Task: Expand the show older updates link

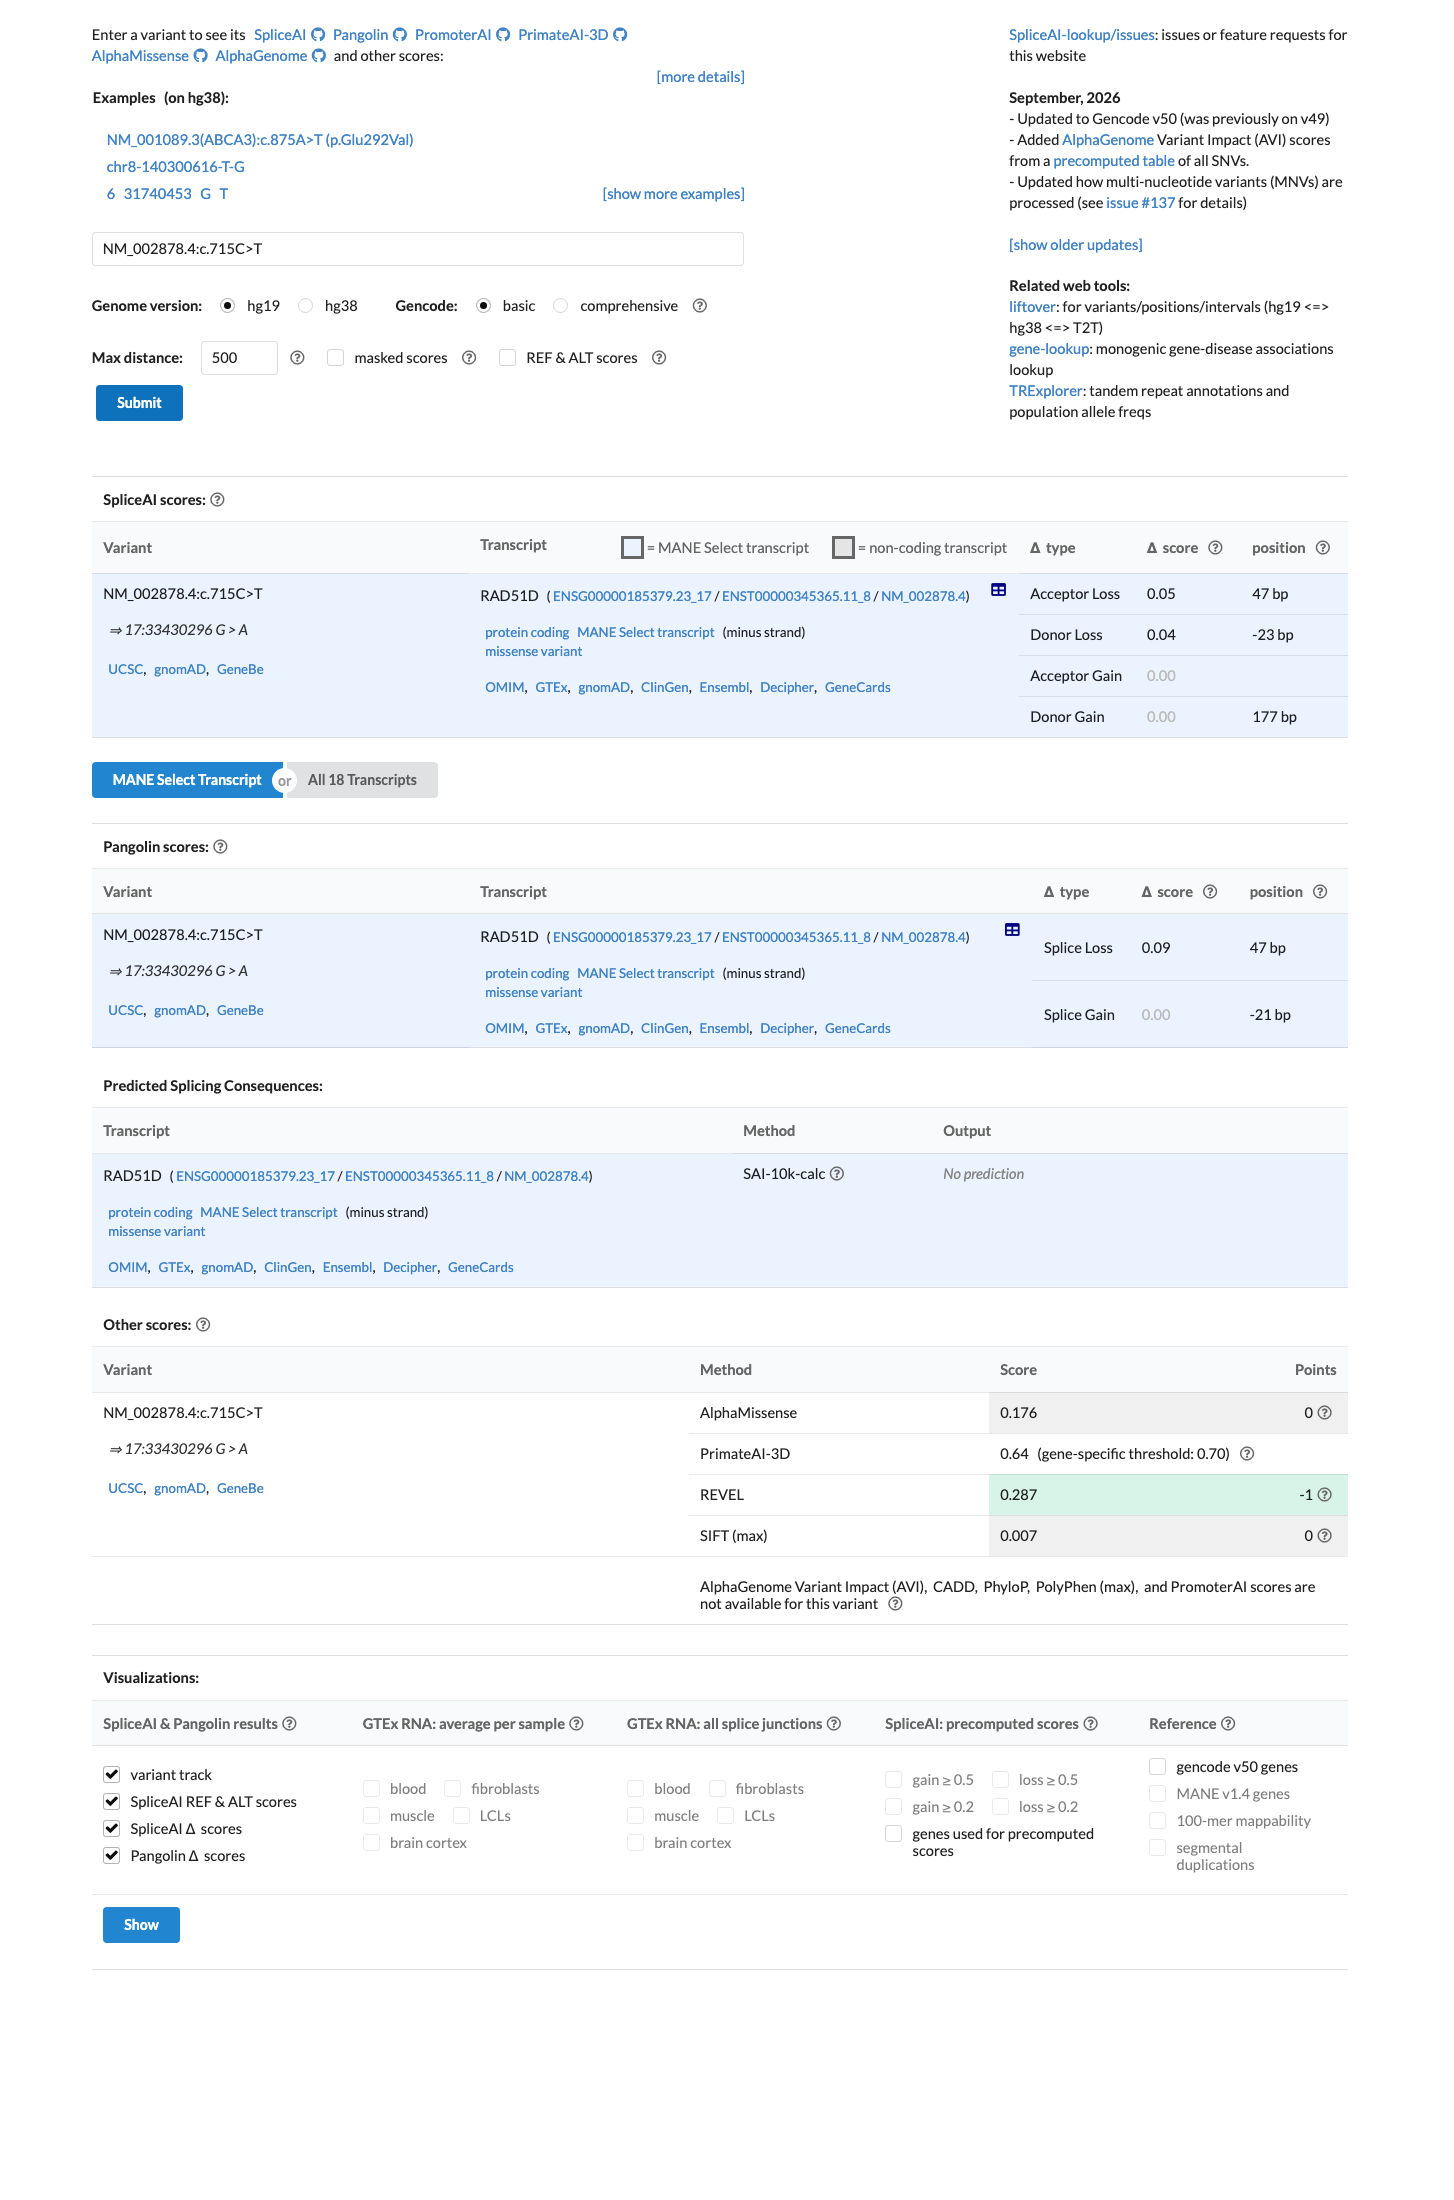Action: coord(1075,245)
